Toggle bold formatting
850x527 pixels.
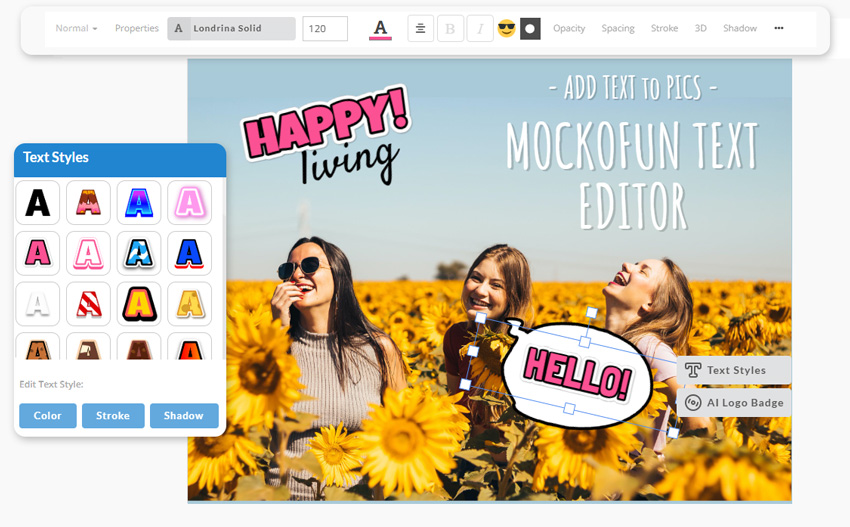(x=450, y=28)
